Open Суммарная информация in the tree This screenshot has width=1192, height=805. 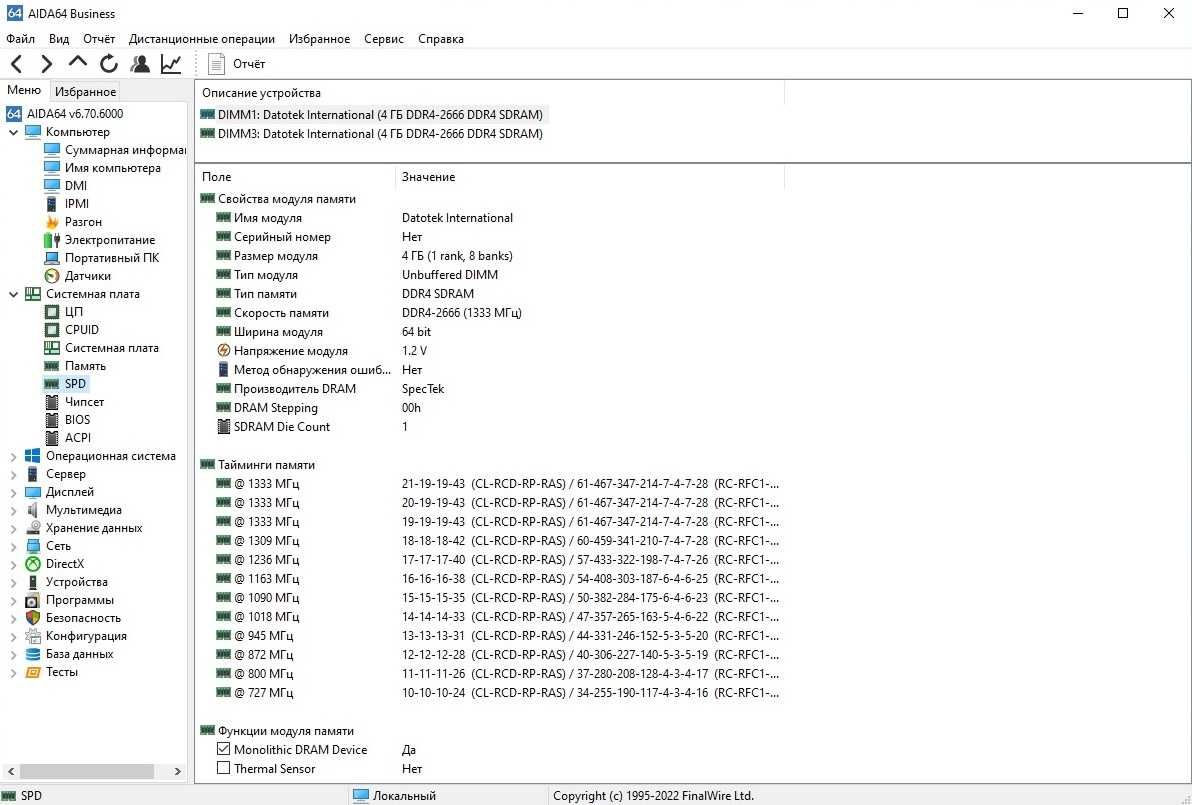coord(115,150)
